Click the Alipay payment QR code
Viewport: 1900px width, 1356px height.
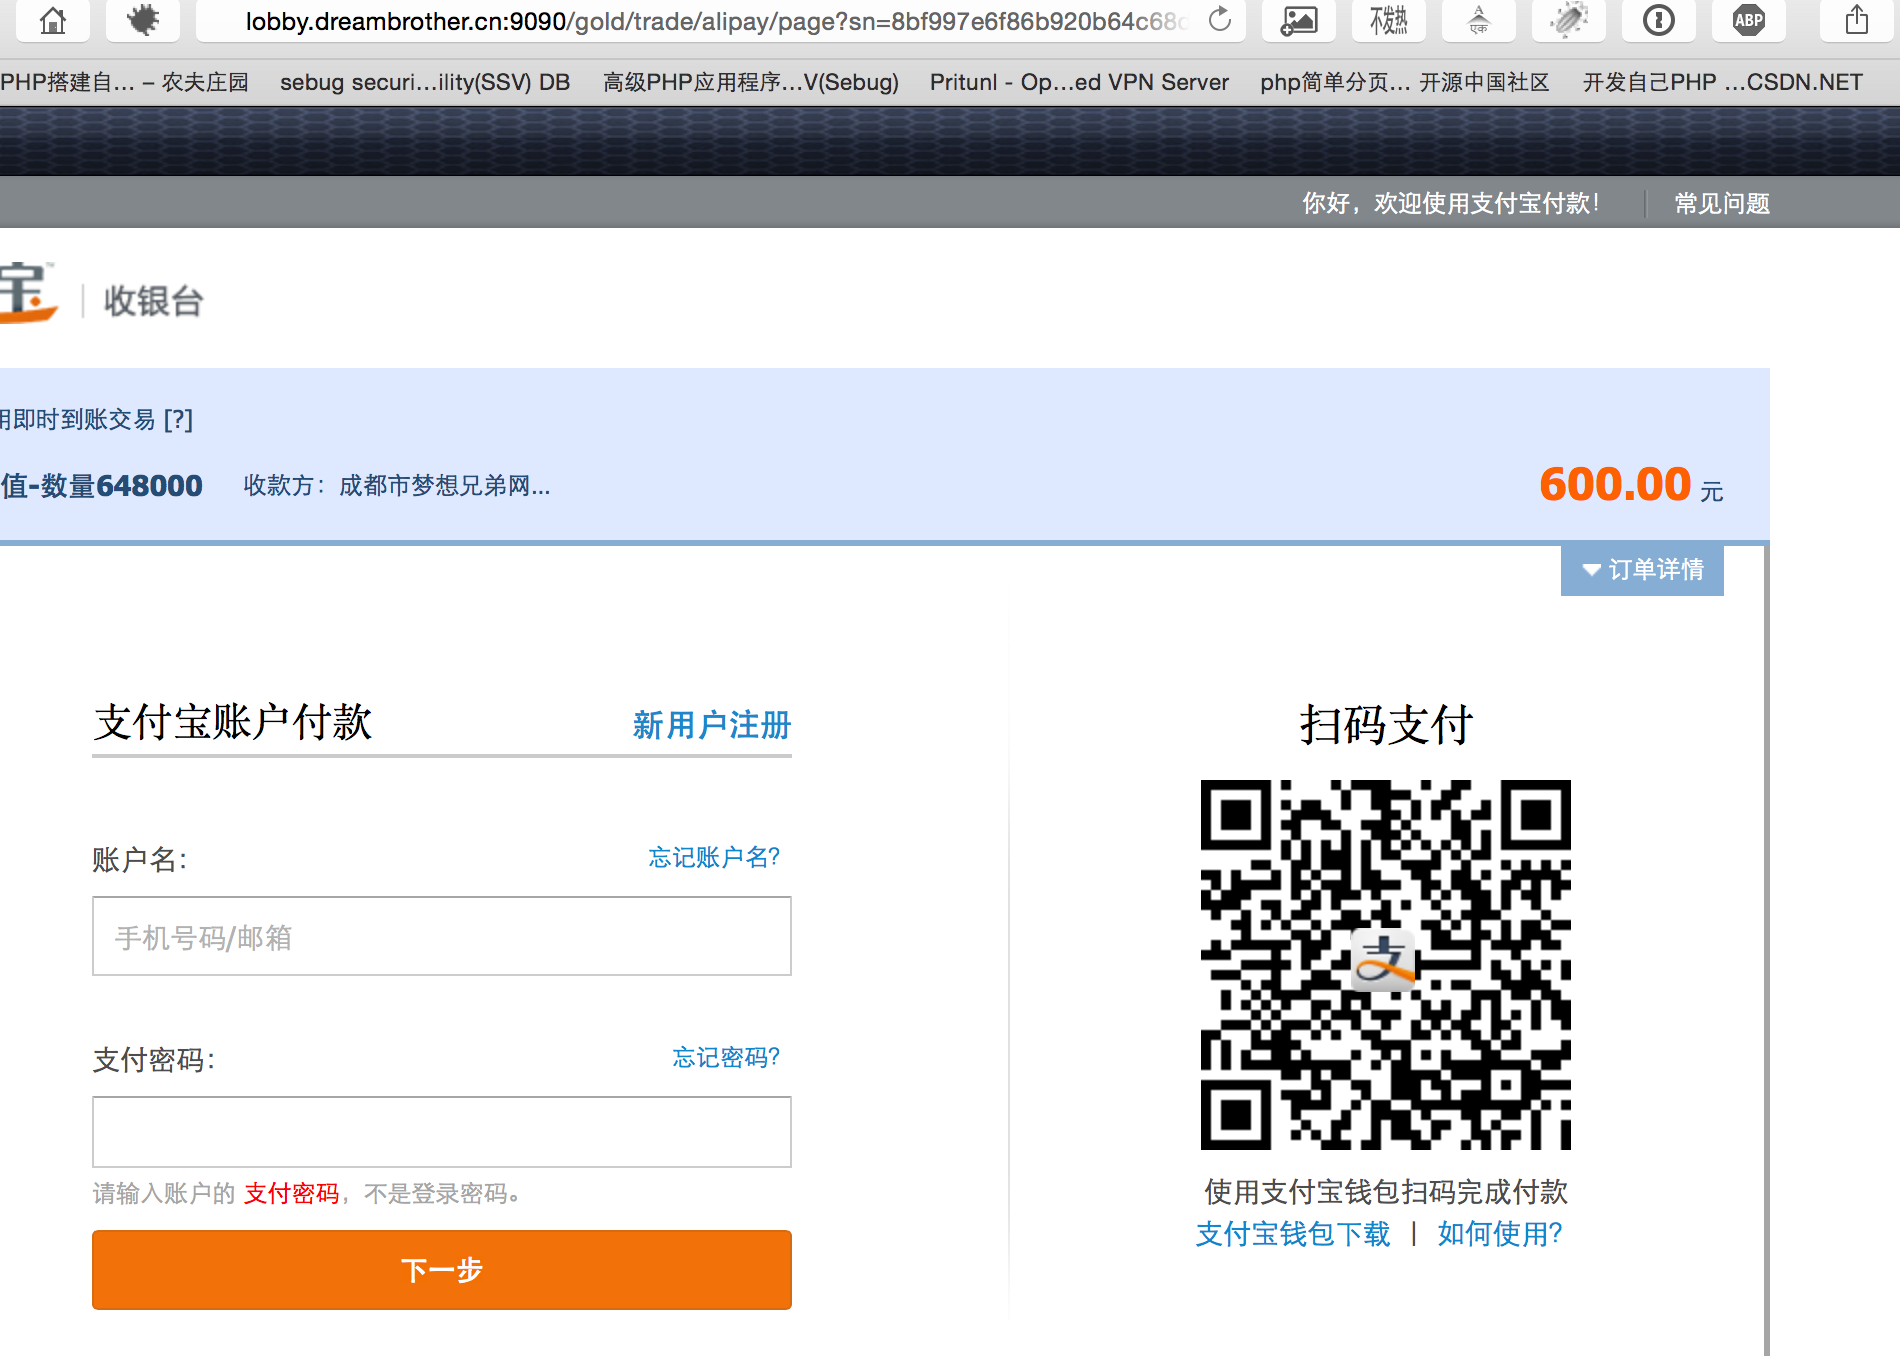click(x=1385, y=964)
